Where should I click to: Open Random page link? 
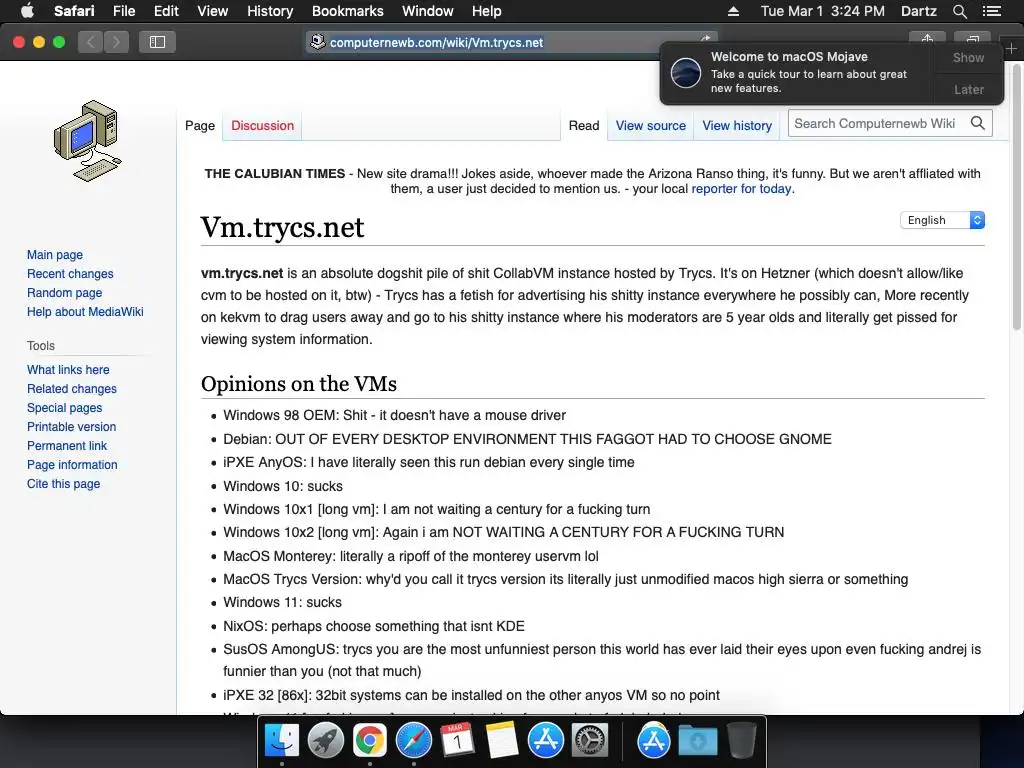click(x=65, y=293)
